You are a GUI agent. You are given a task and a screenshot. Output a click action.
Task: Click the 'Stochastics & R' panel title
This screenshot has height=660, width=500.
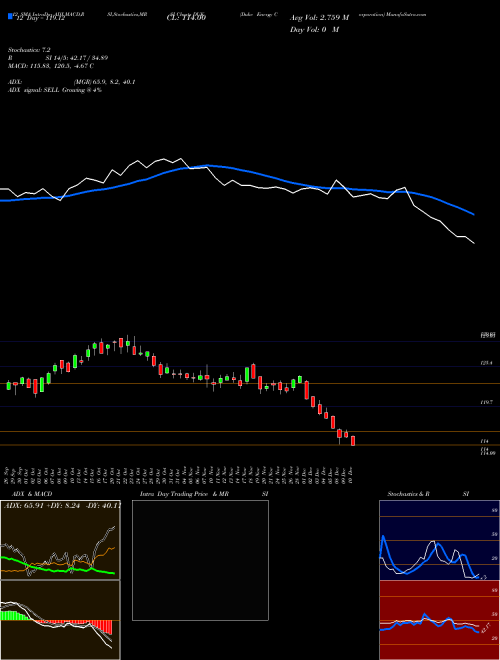click(408, 494)
